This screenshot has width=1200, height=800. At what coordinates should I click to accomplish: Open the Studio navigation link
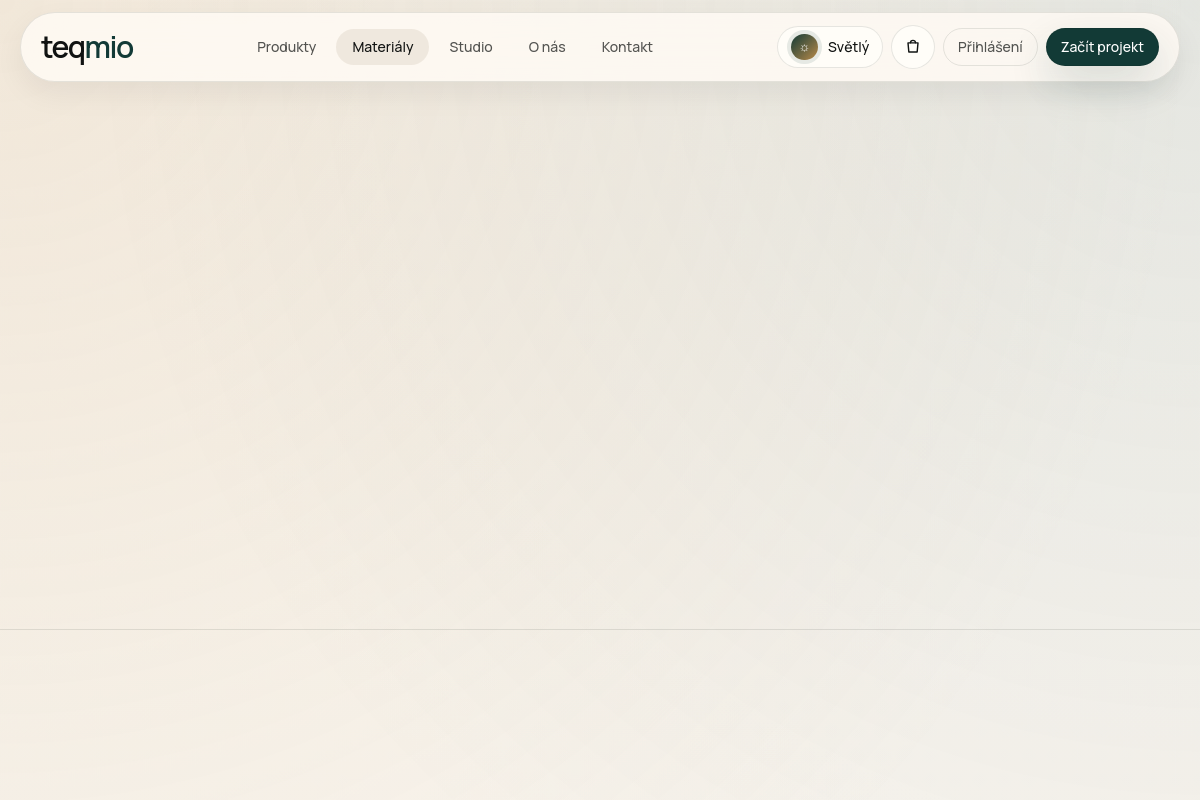point(471,47)
